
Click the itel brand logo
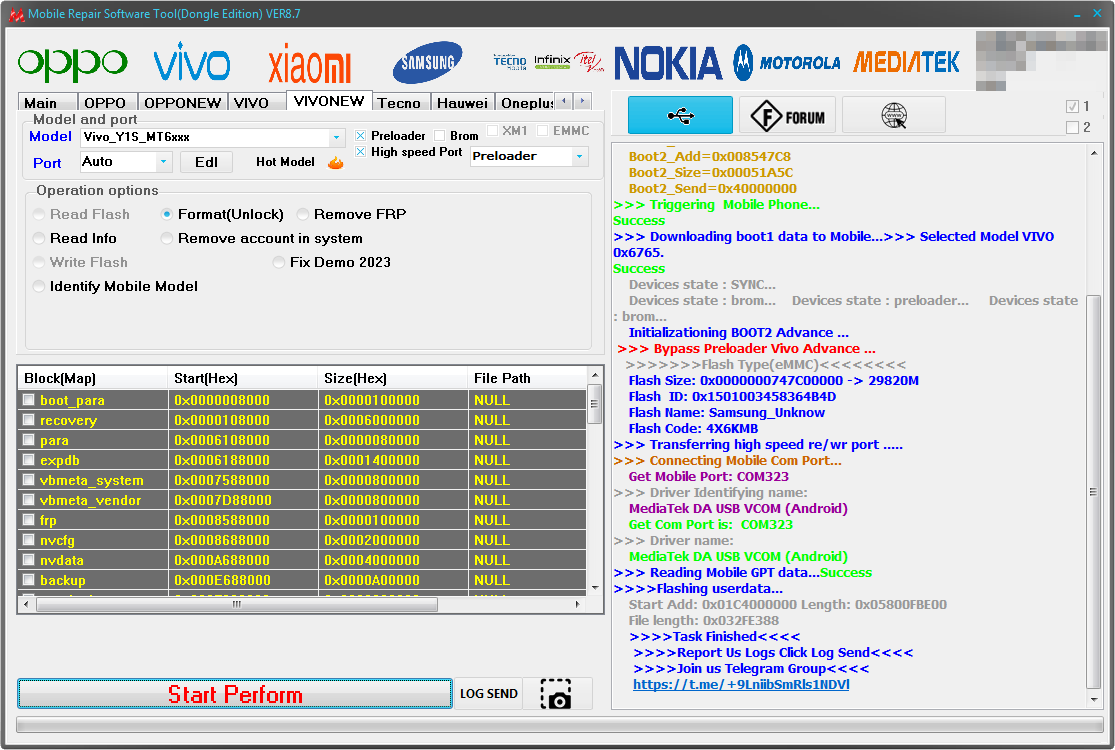coord(589,62)
